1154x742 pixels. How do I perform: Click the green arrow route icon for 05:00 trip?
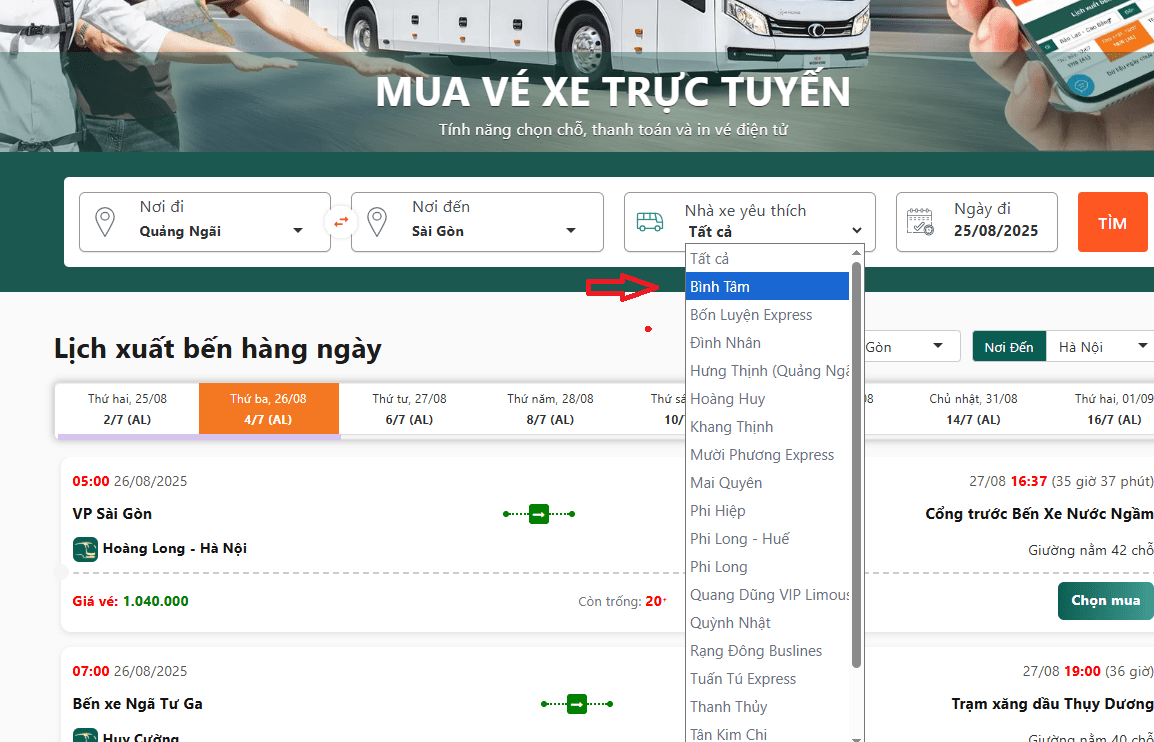click(538, 514)
